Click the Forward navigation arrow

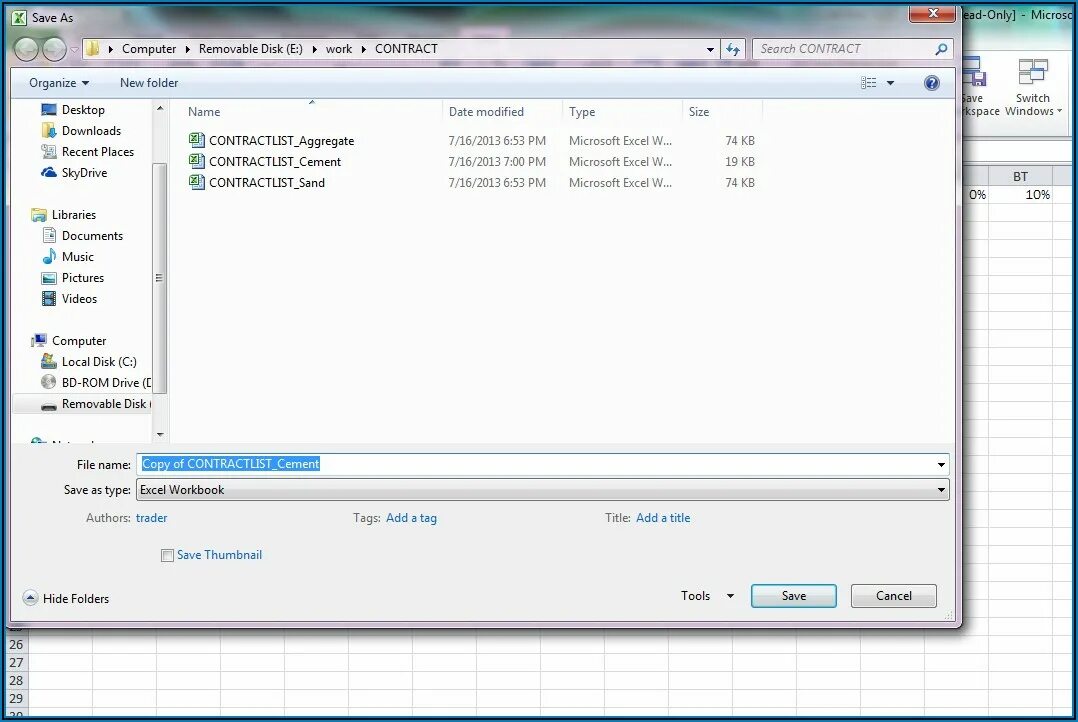[54, 49]
